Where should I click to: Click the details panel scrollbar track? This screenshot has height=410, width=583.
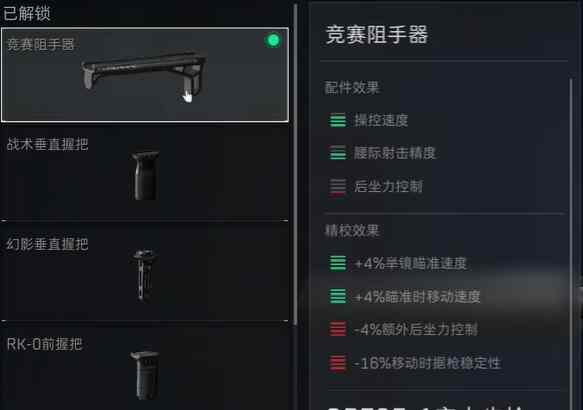pos(571,242)
